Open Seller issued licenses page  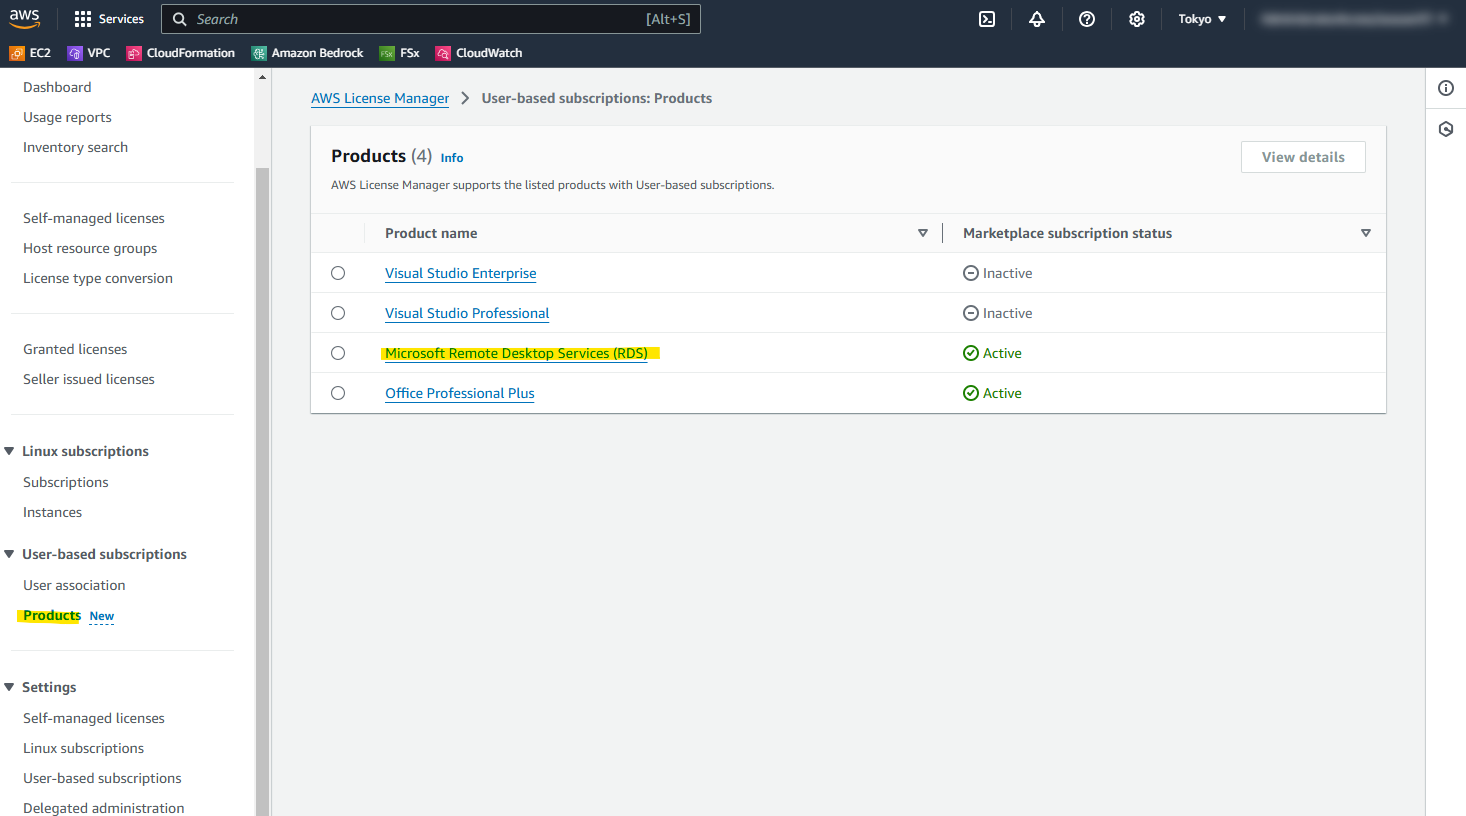click(89, 379)
